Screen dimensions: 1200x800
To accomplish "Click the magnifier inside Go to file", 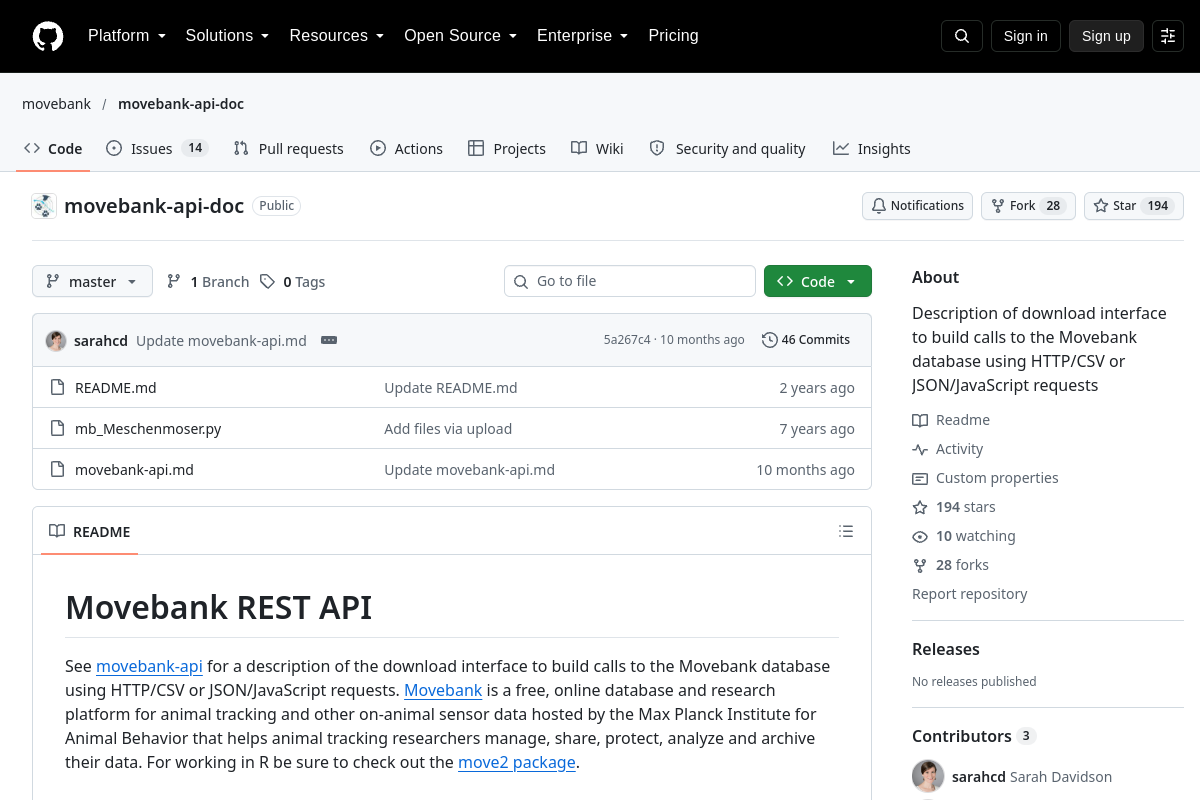I will point(521,282).
